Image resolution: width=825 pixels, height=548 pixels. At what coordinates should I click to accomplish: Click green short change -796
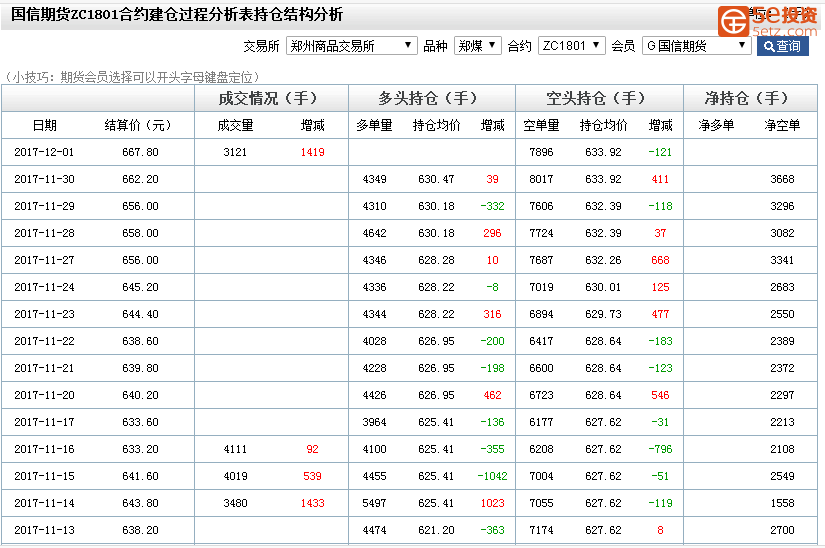point(660,449)
